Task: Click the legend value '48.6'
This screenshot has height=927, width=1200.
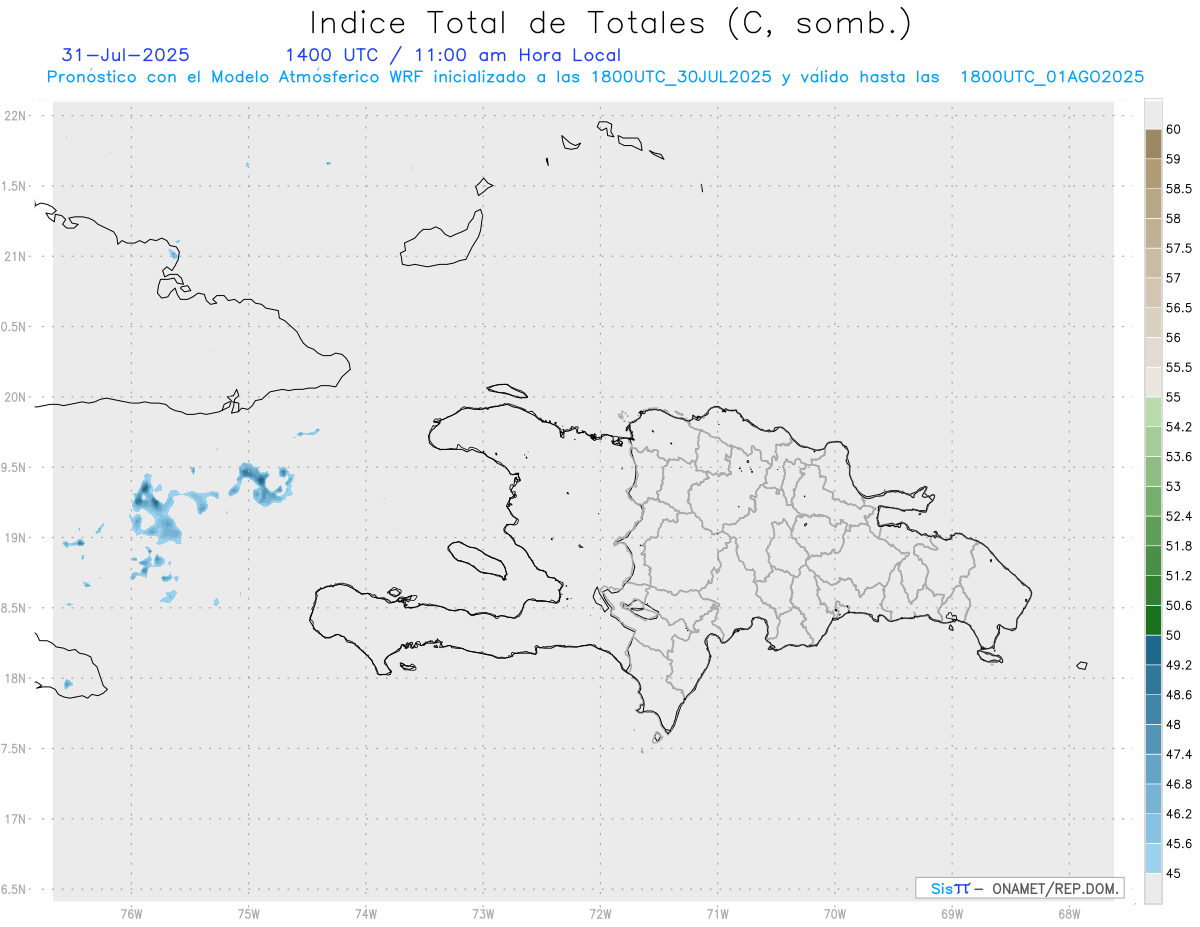Action: 1179,694
